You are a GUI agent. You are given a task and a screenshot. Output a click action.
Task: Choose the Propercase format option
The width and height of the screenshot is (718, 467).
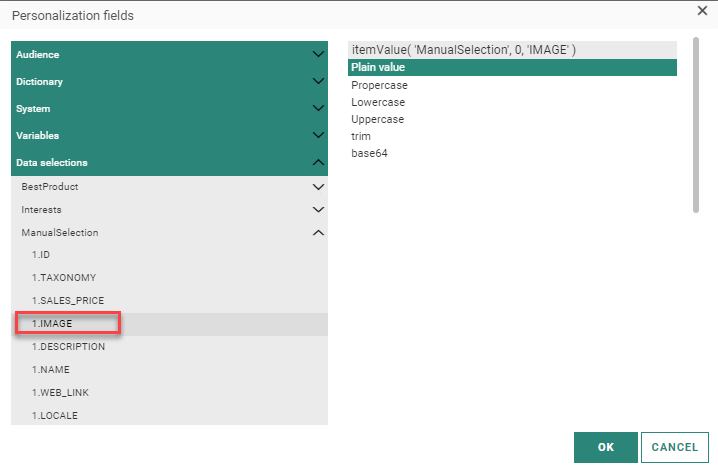click(380, 85)
